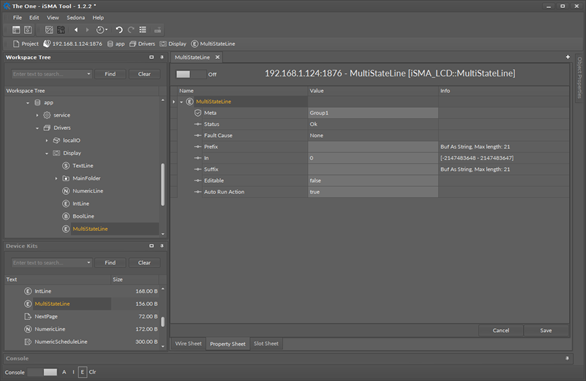Open the Sedona menu
Screen dimensions: 586x381
click(x=75, y=18)
